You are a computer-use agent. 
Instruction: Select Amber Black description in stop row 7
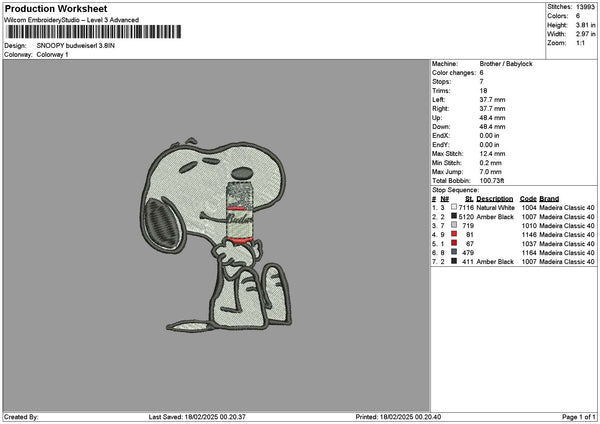495,262
